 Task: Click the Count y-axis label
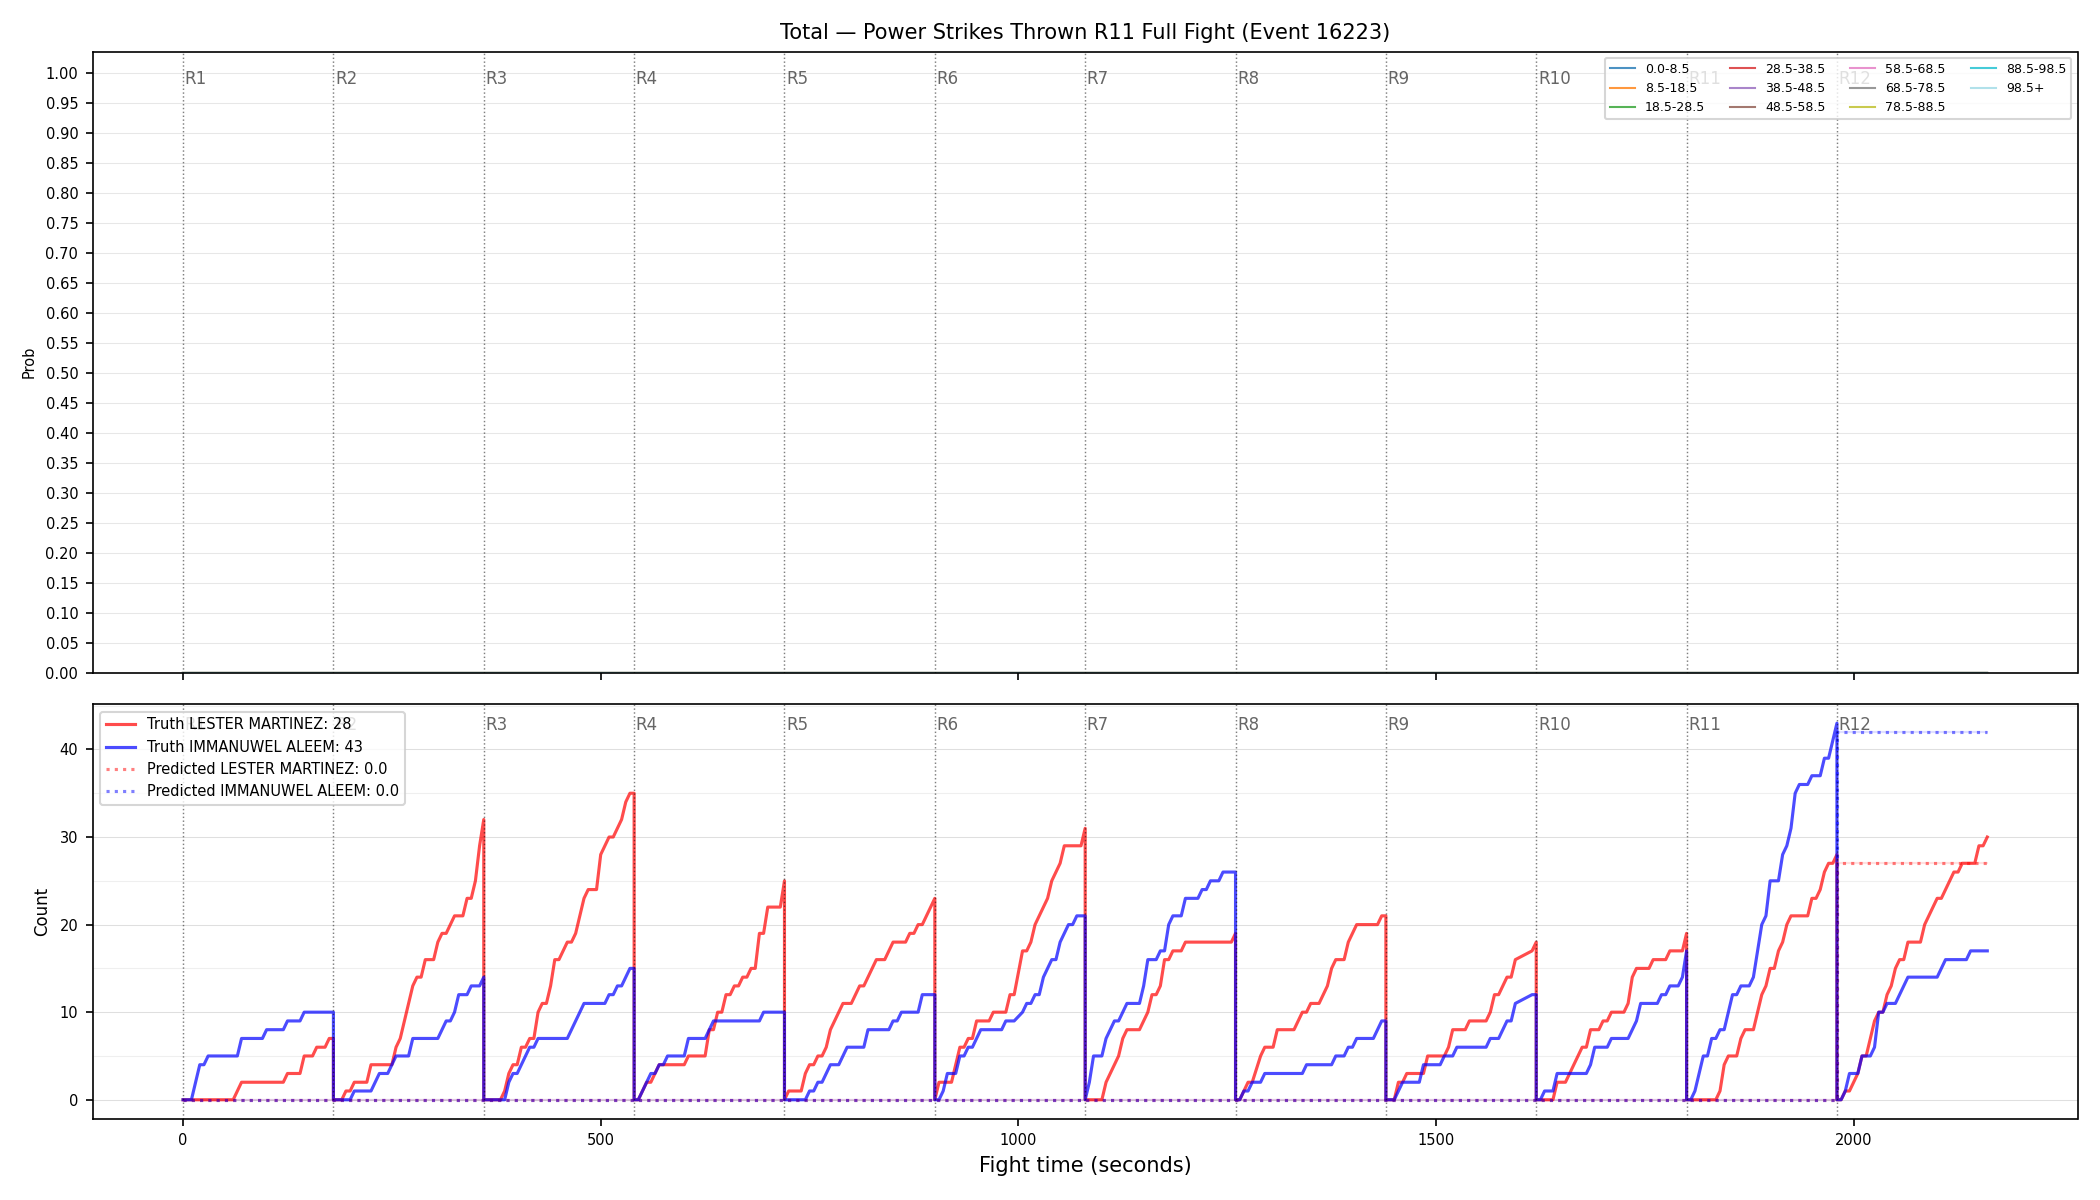41,912
